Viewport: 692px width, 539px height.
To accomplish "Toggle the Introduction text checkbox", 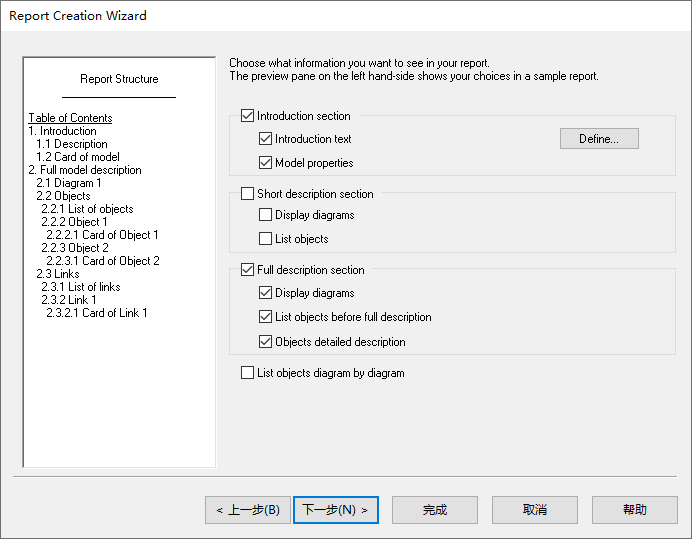I will [x=265, y=139].
